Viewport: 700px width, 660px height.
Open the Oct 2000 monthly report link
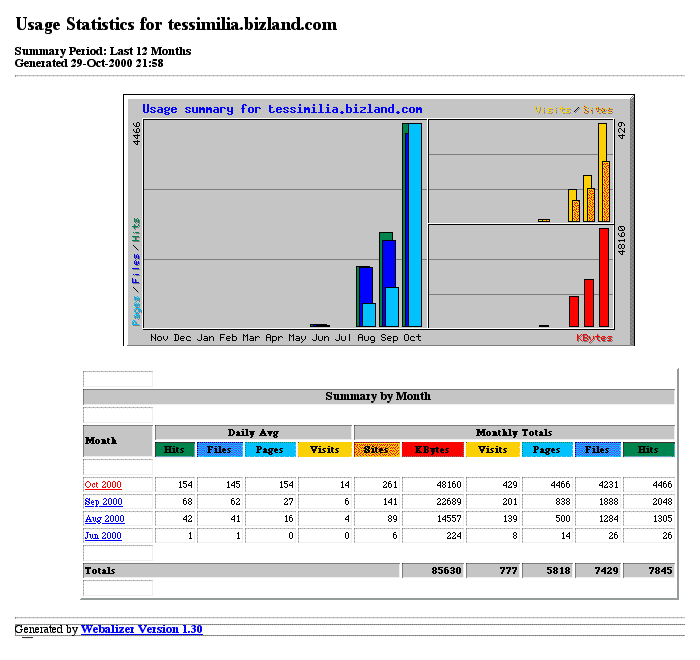pos(103,485)
